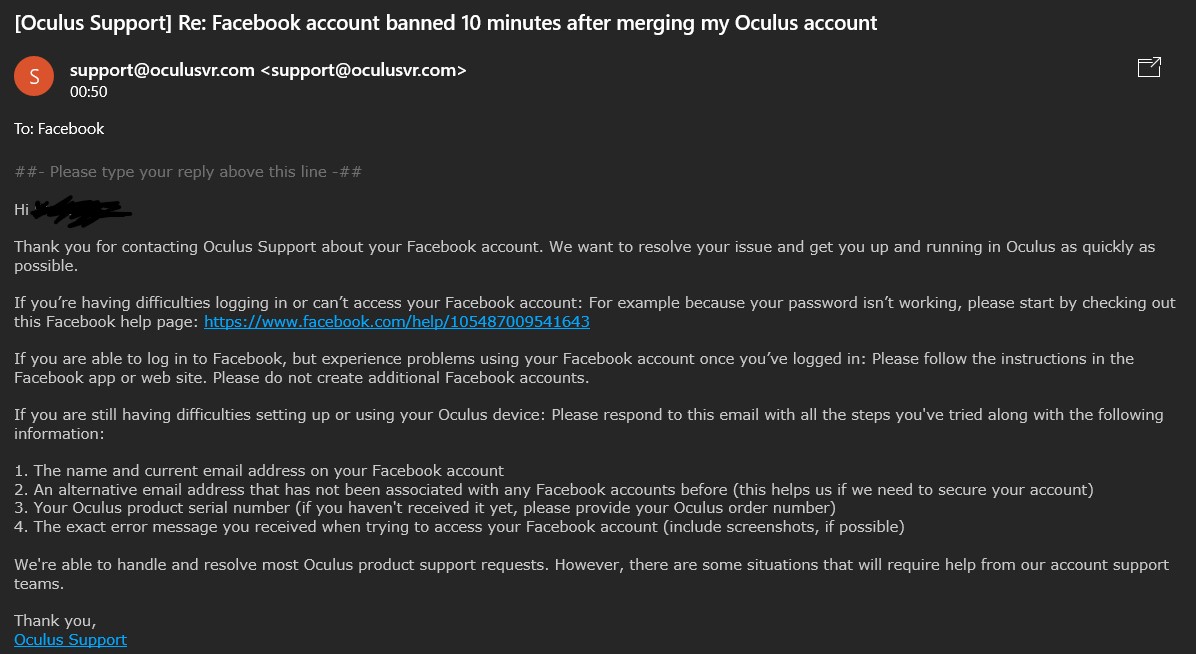The width and height of the screenshot is (1196, 654).
Task: Click the orange sender avatar "S"
Action: tap(34, 76)
